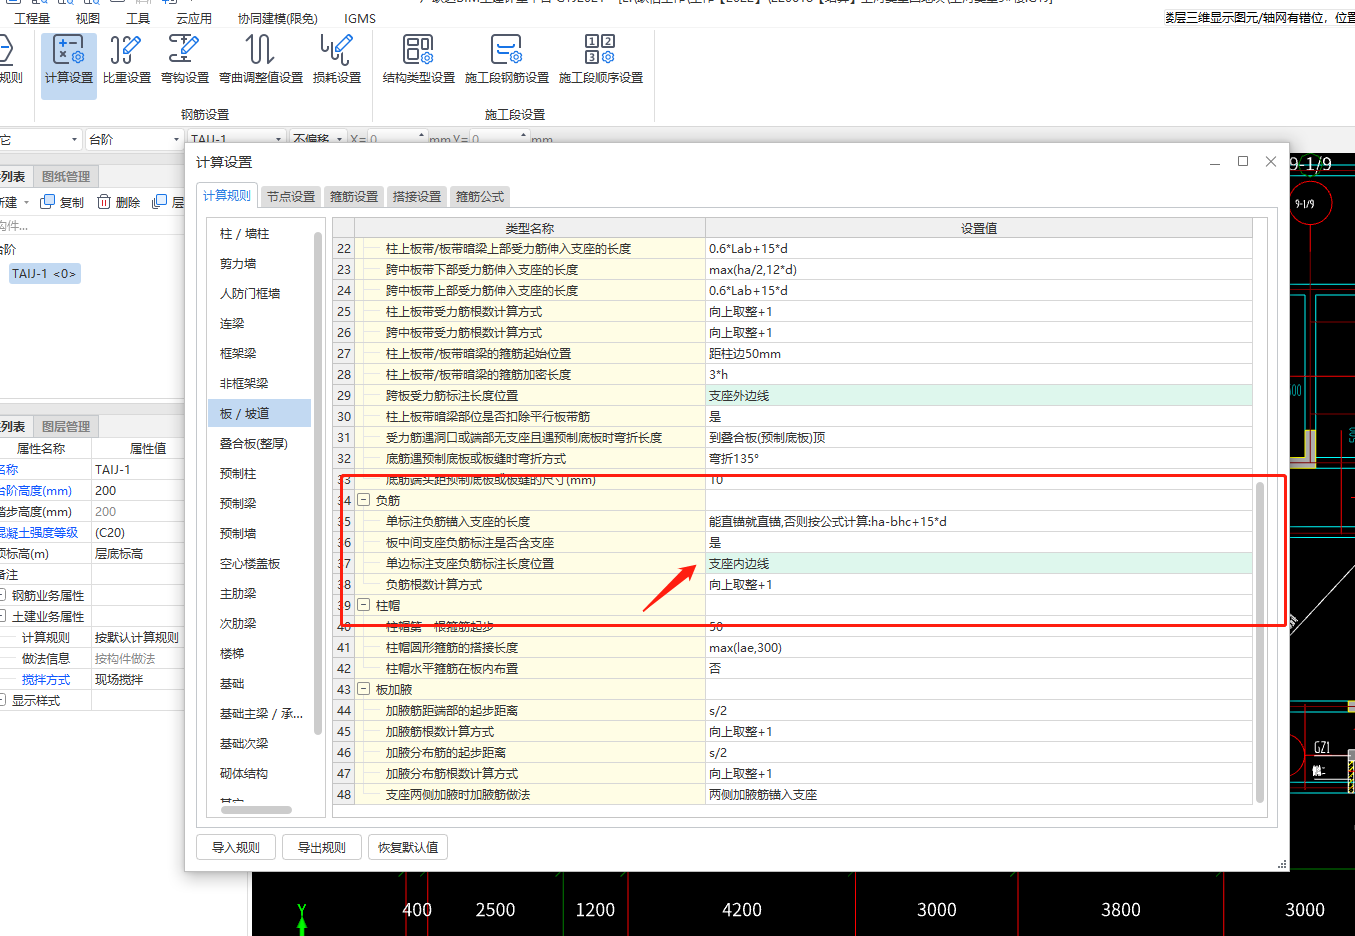Screen dimensions: 1355x936
Task: Open 弯钩设置 ribbon tool
Action: coord(185,60)
